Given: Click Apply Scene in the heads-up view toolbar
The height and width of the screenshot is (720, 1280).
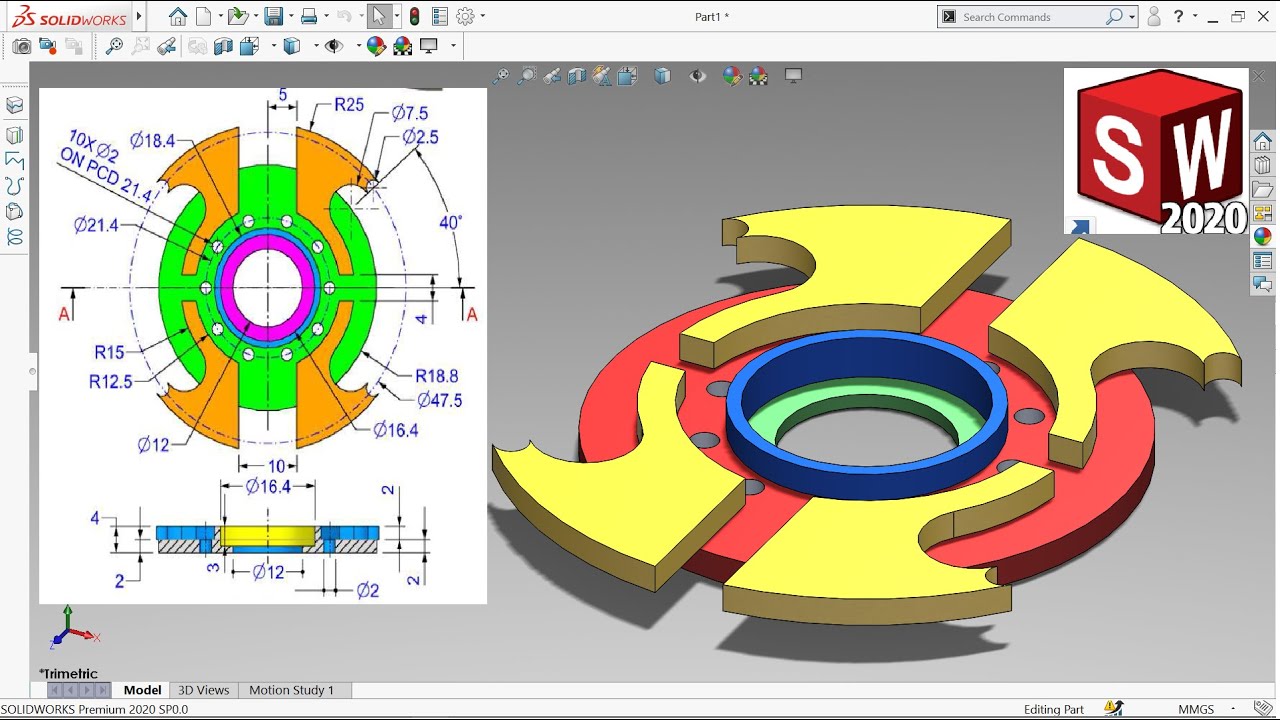Looking at the screenshot, I should 758,76.
